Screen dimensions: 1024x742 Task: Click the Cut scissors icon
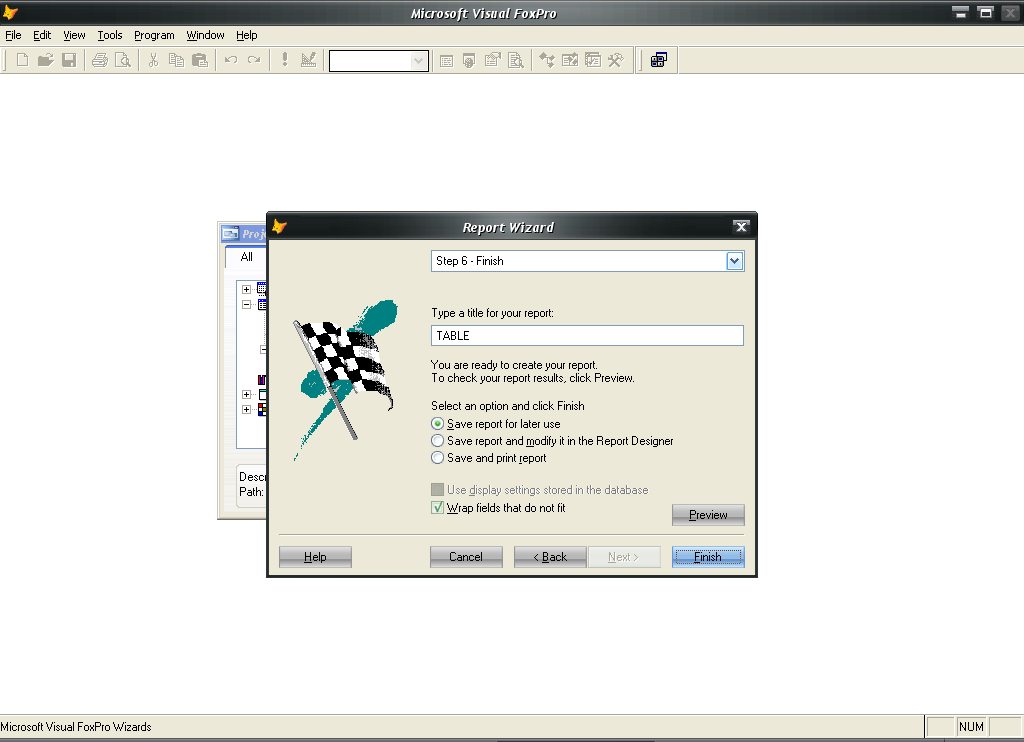tap(153, 61)
